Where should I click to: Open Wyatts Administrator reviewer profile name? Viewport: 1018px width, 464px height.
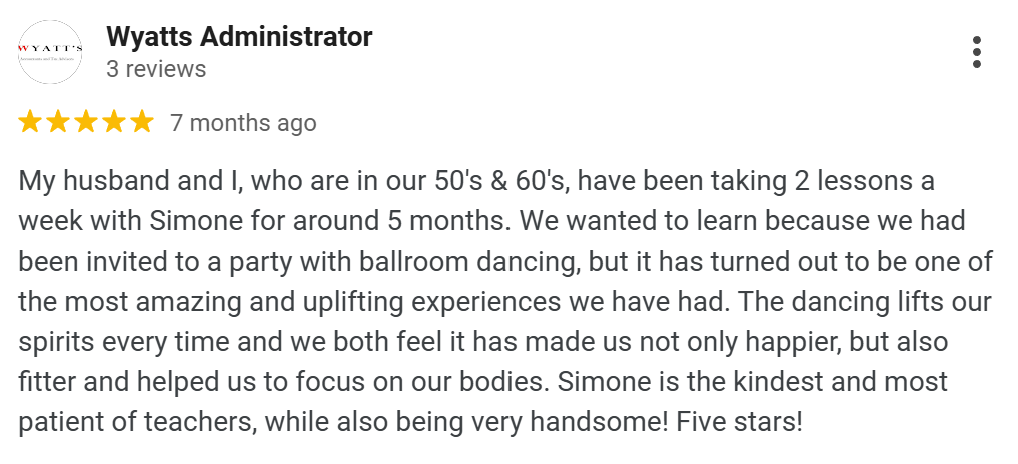point(239,36)
